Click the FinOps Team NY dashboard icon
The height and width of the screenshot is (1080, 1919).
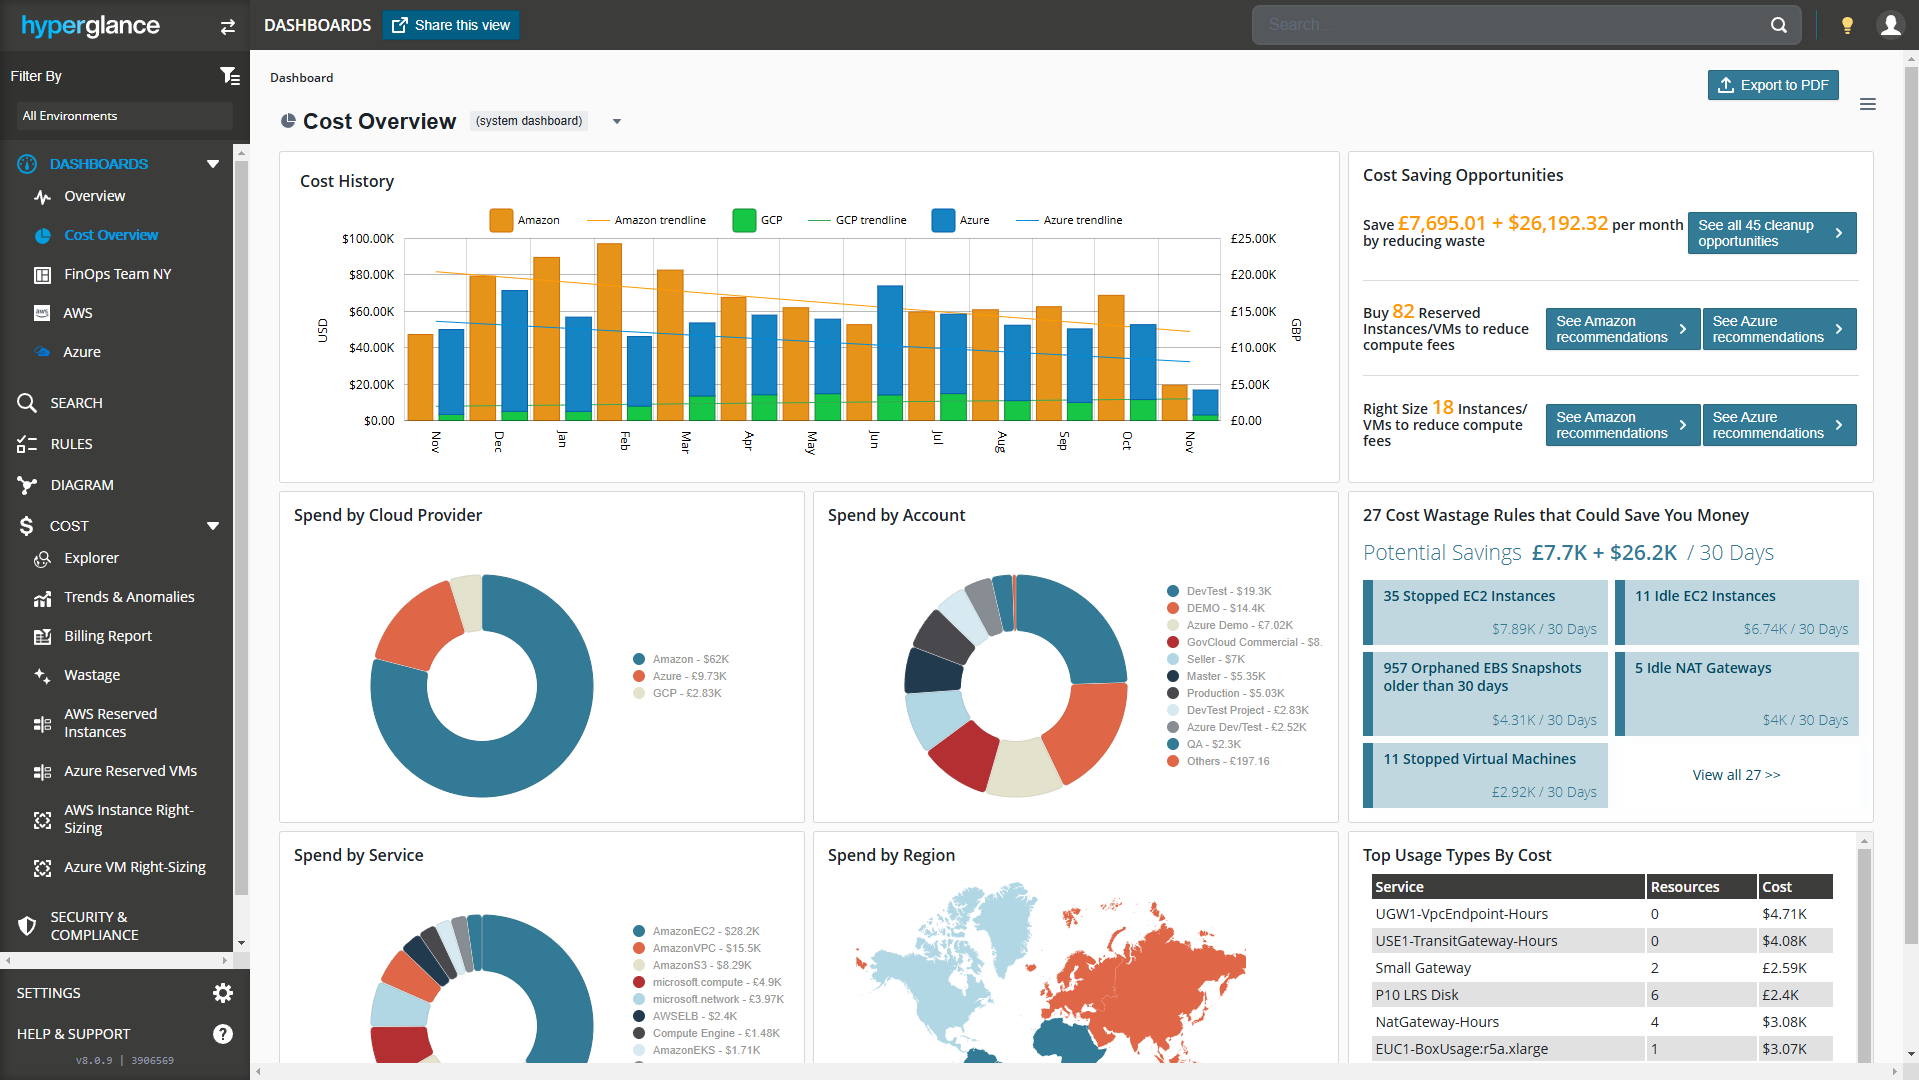pyautogui.click(x=42, y=275)
